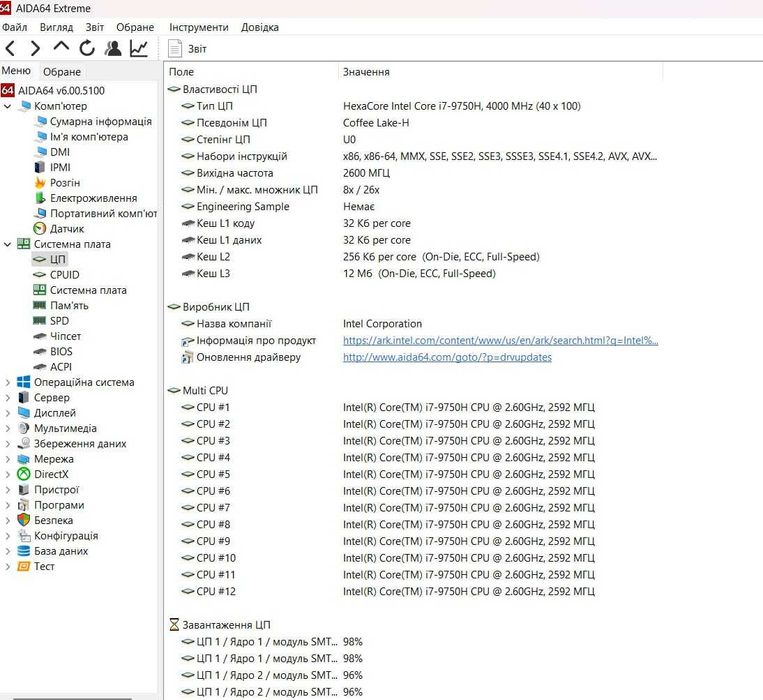Screen dimensions: 763x700
Task: Collapse the Комп'ютер tree node
Action: click(x=7, y=106)
